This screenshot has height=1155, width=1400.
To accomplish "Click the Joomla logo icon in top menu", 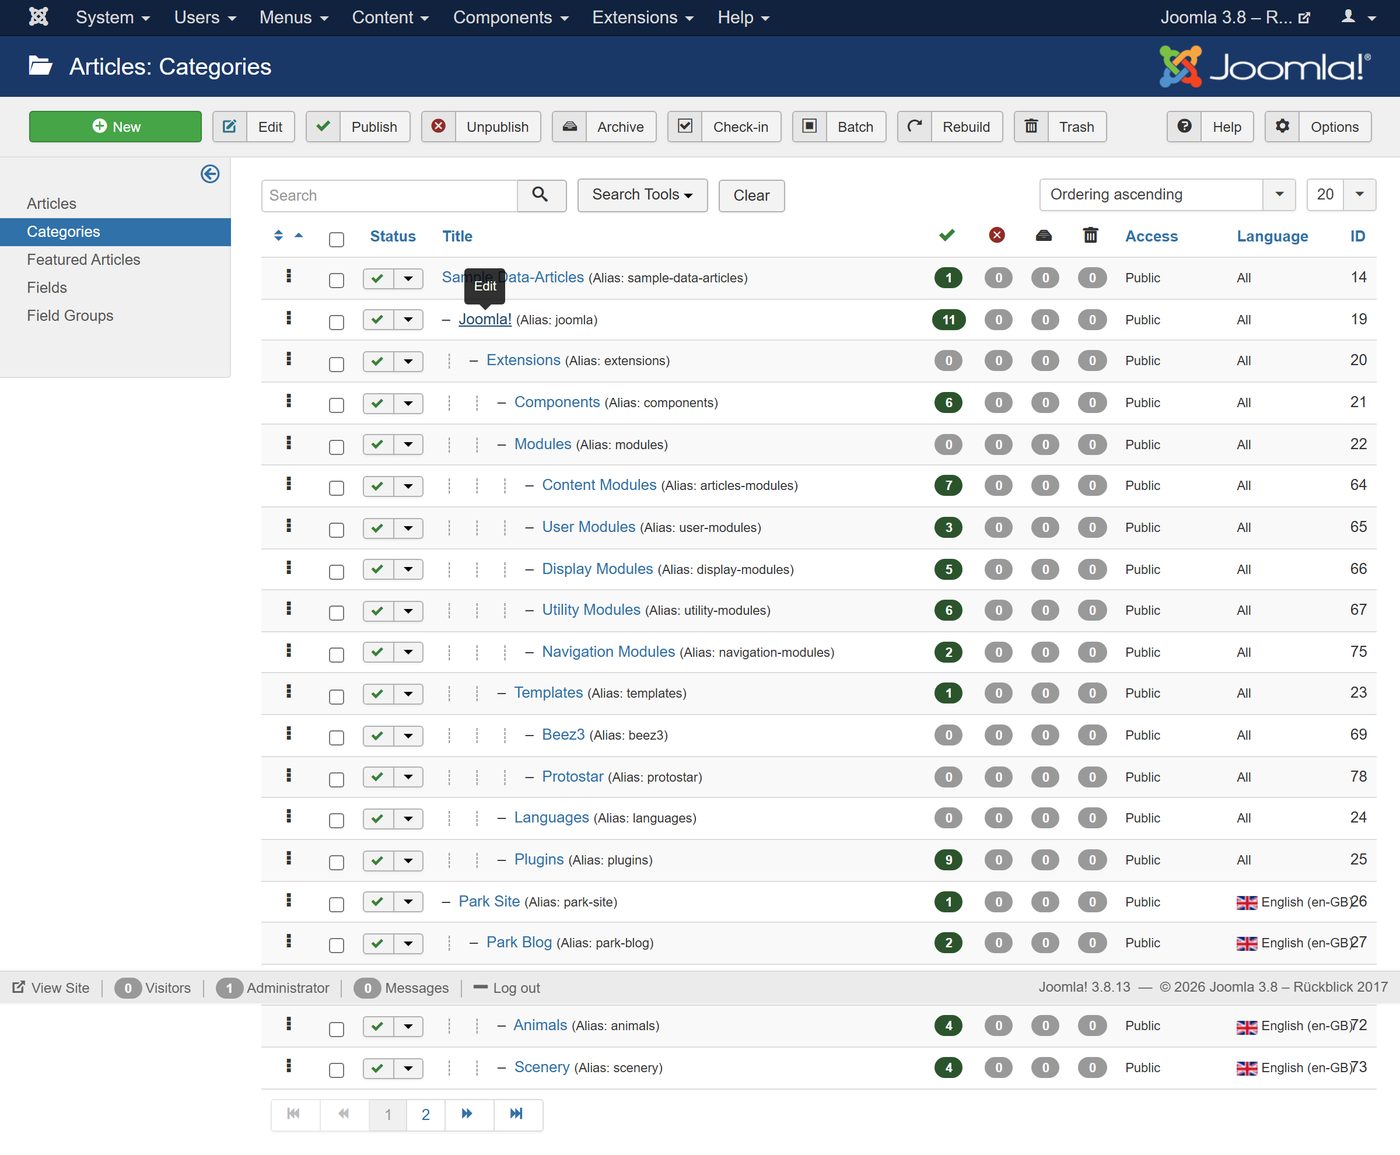I will click(38, 17).
